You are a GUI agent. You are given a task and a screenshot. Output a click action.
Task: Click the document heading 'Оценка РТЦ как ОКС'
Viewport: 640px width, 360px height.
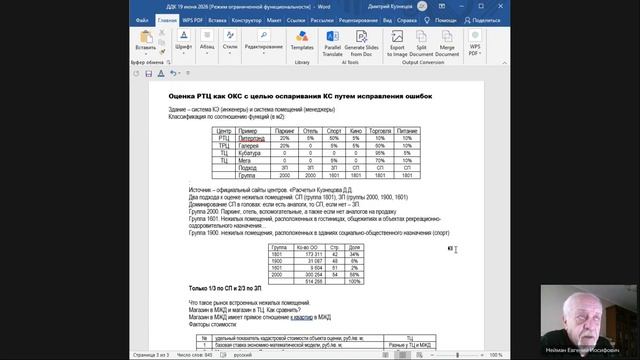pos(300,96)
